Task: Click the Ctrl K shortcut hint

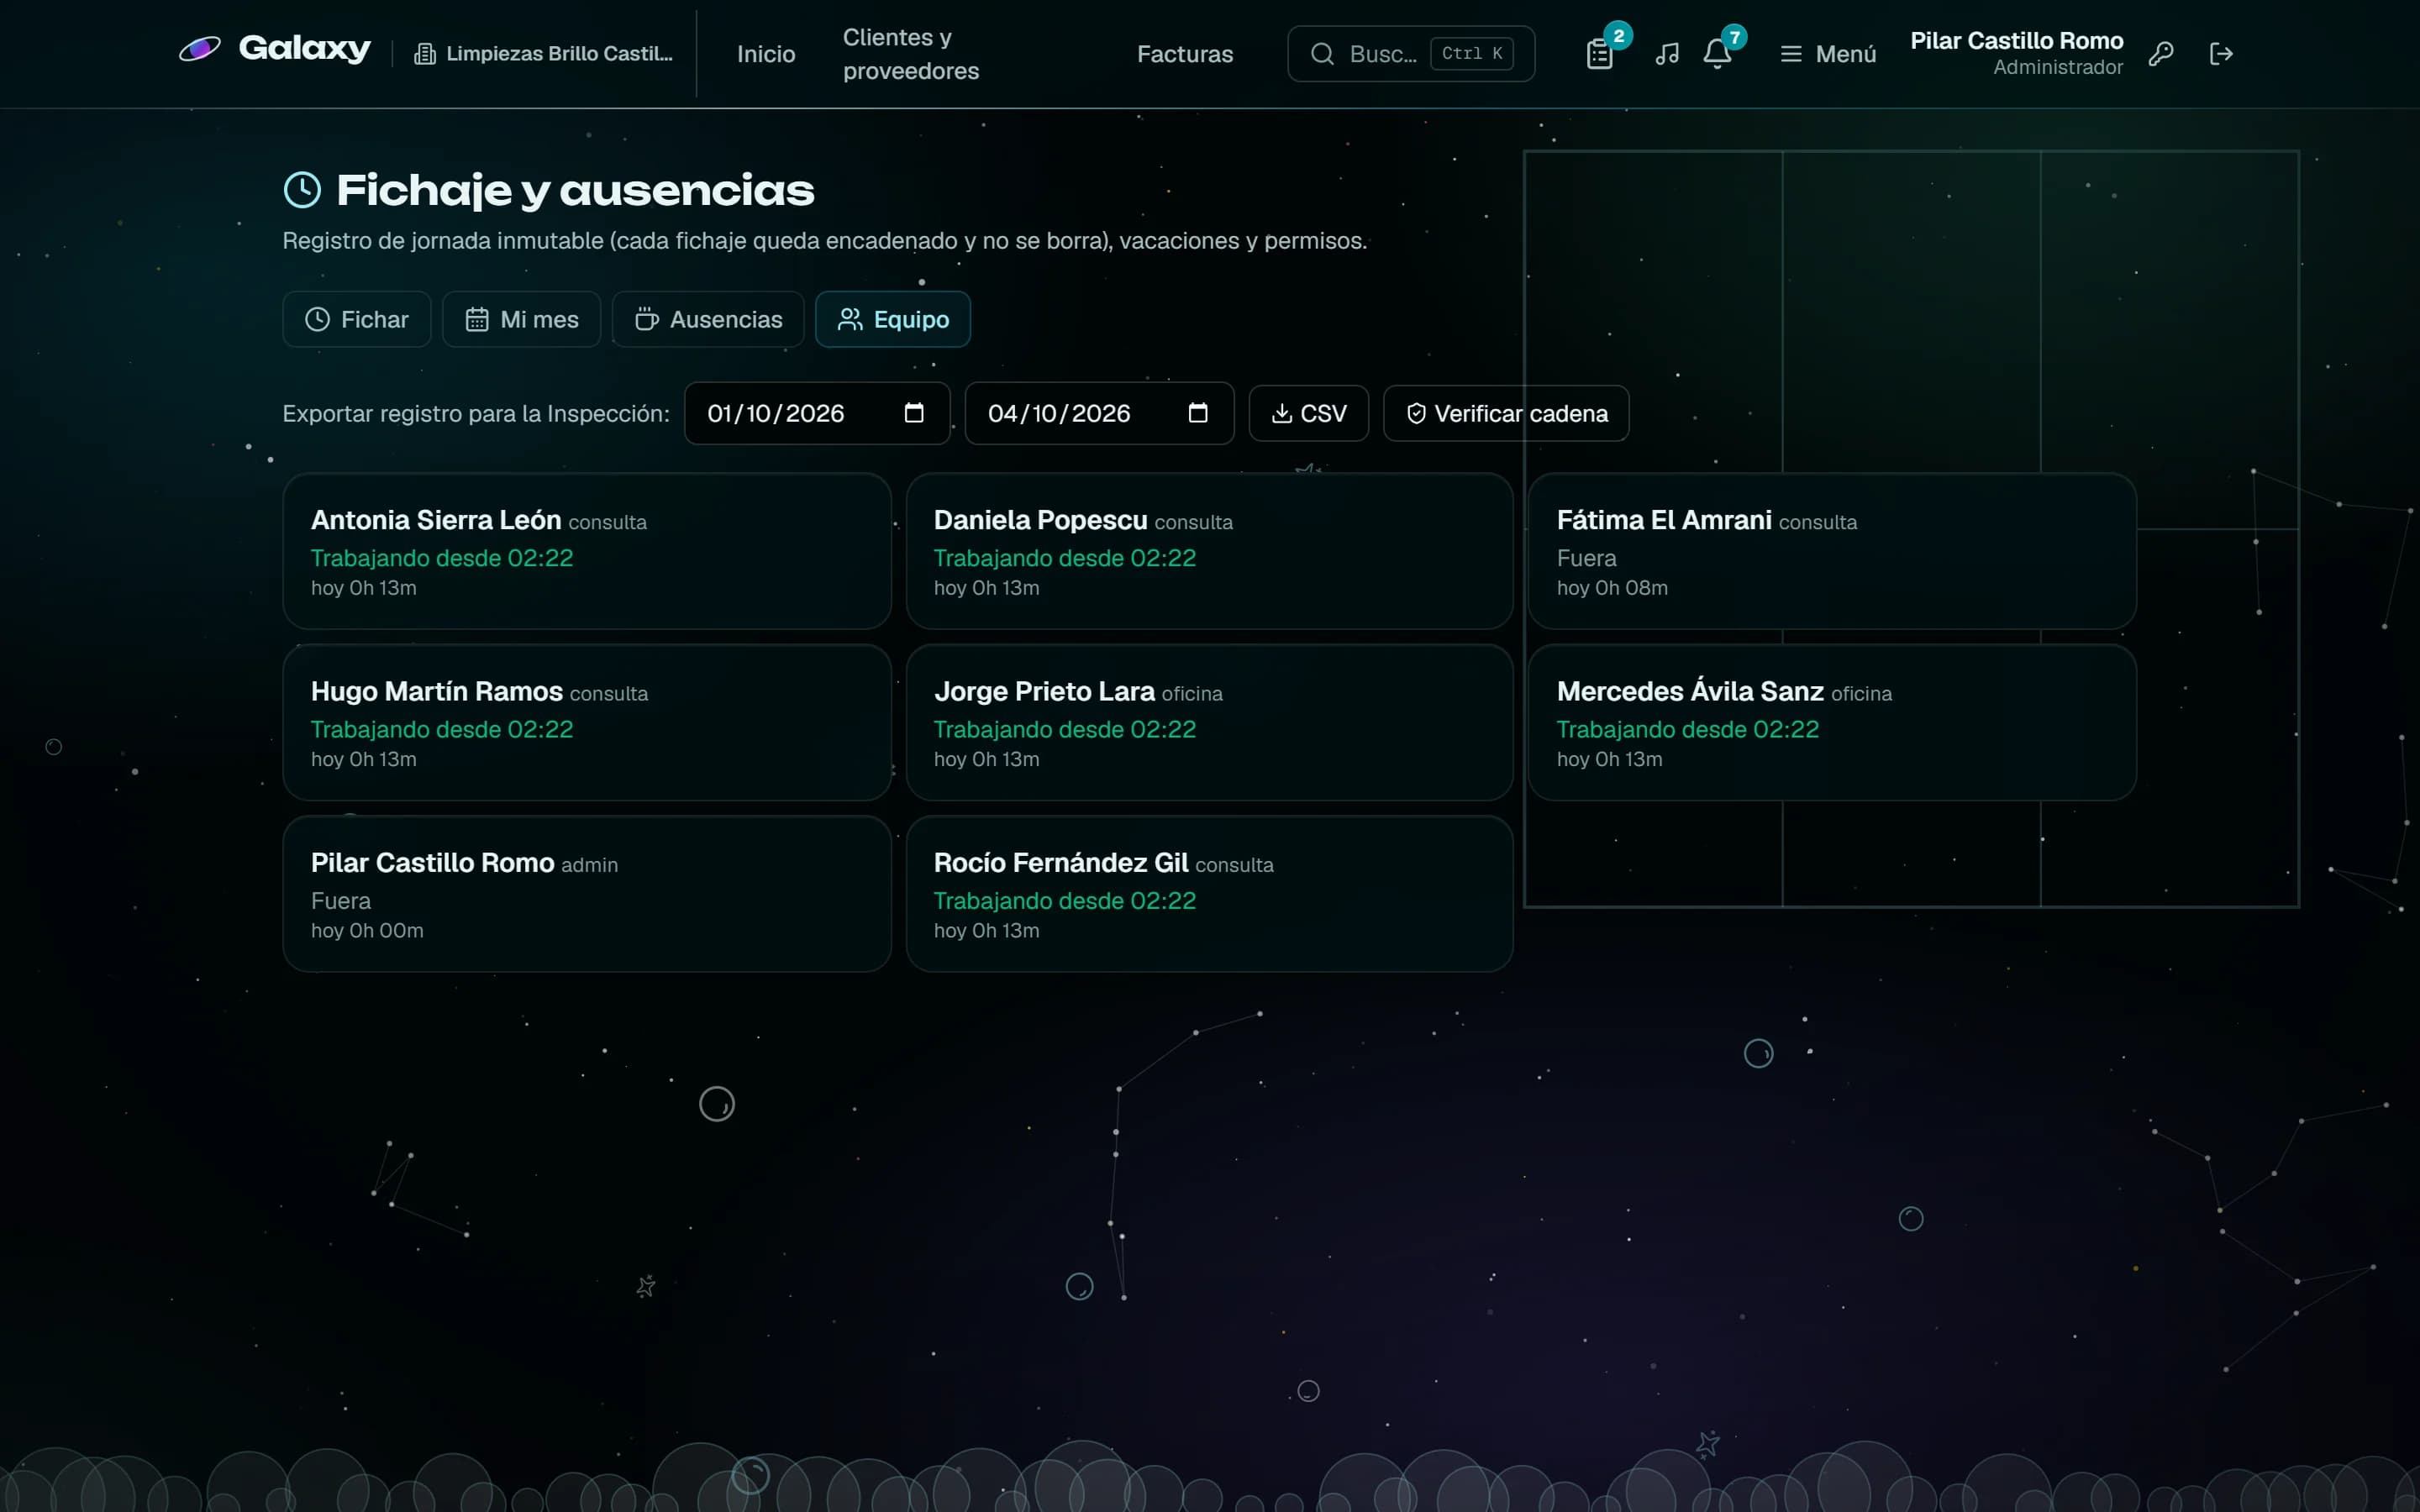Action: pyautogui.click(x=1472, y=54)
